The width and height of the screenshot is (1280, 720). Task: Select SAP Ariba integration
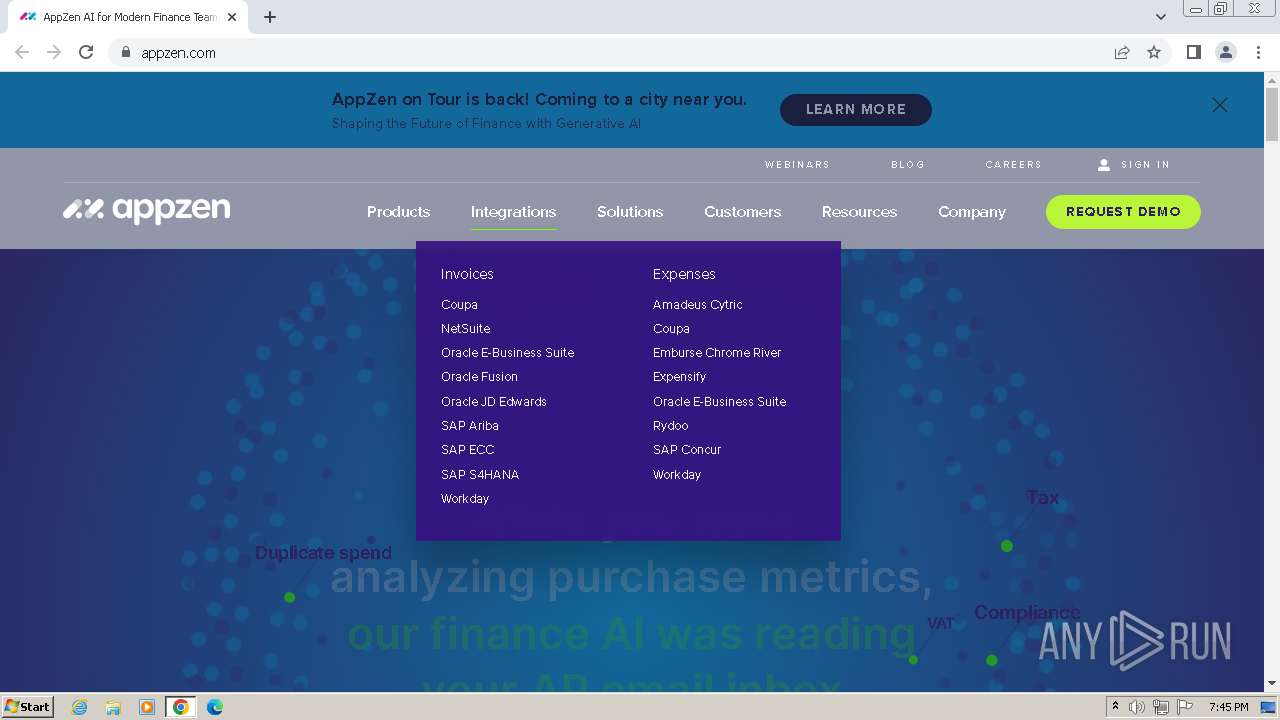click(469, 425)
